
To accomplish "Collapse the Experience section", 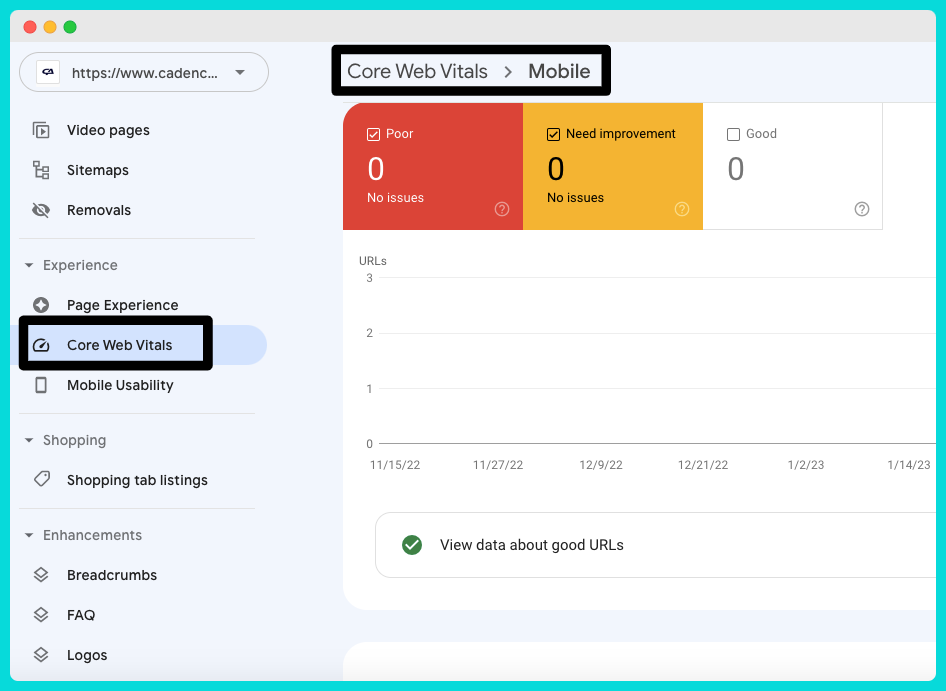I will [x=29, y=265].
